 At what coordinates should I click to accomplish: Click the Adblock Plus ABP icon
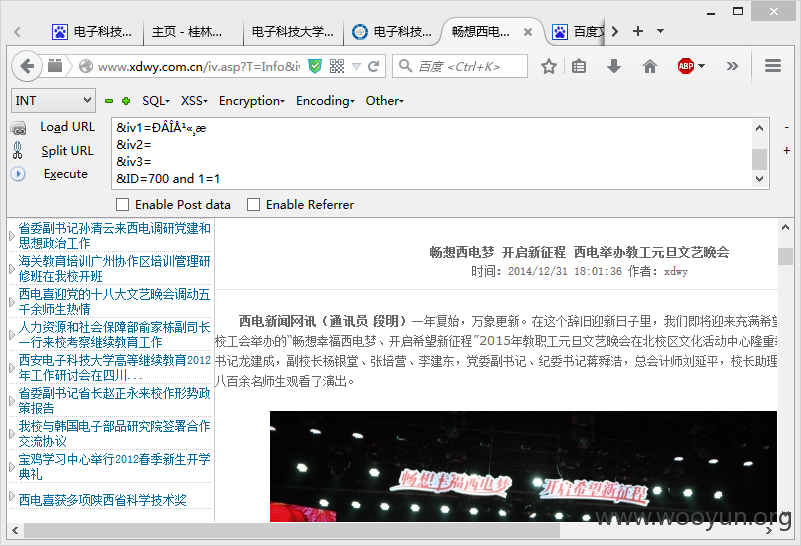pos(686,66)
